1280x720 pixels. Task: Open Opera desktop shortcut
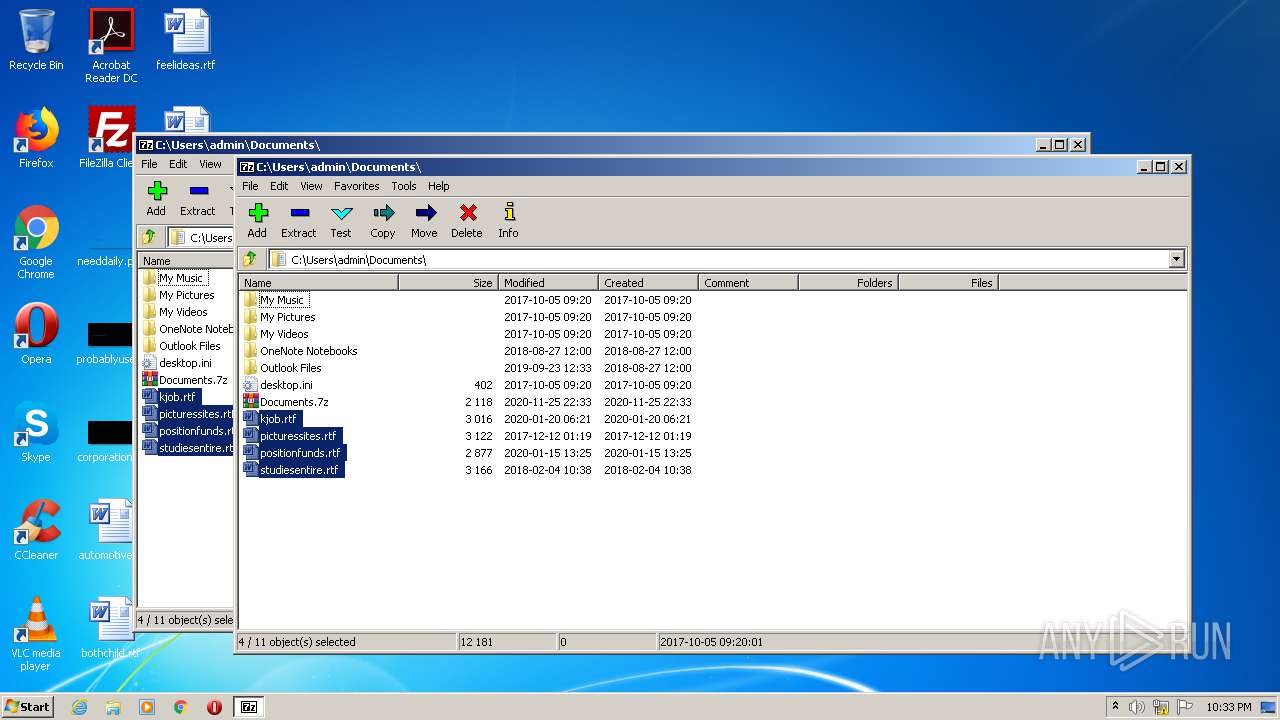(36, 334)
